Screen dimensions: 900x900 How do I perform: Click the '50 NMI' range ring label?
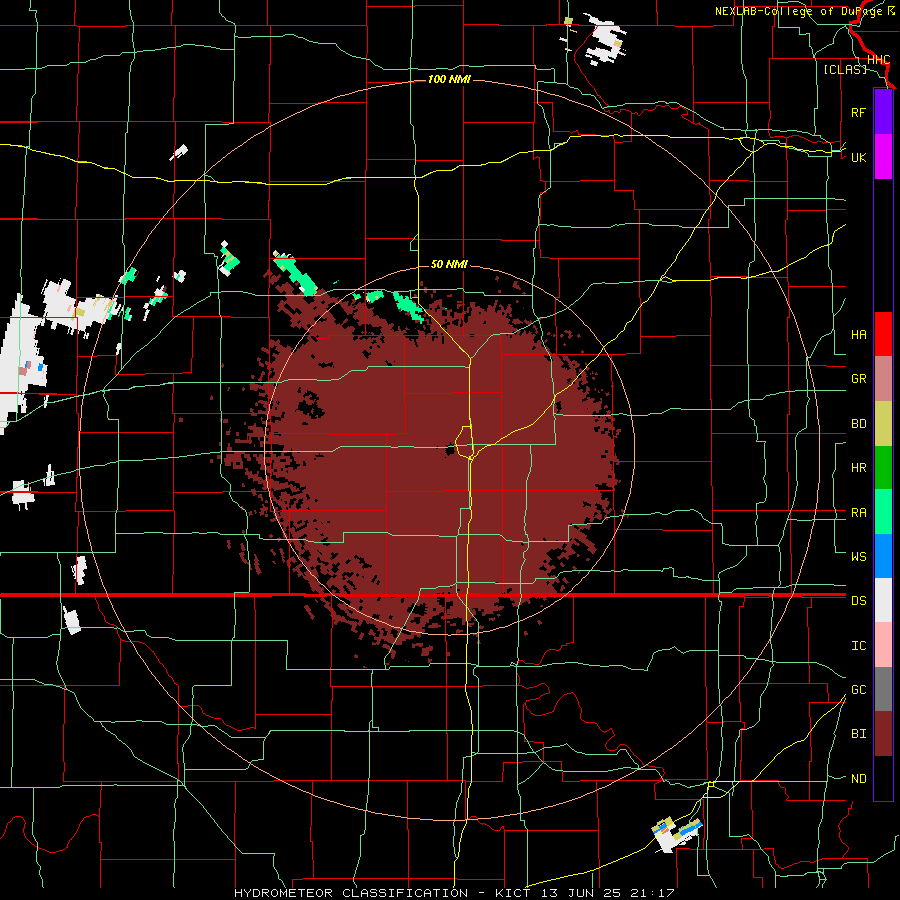[449, 264]
